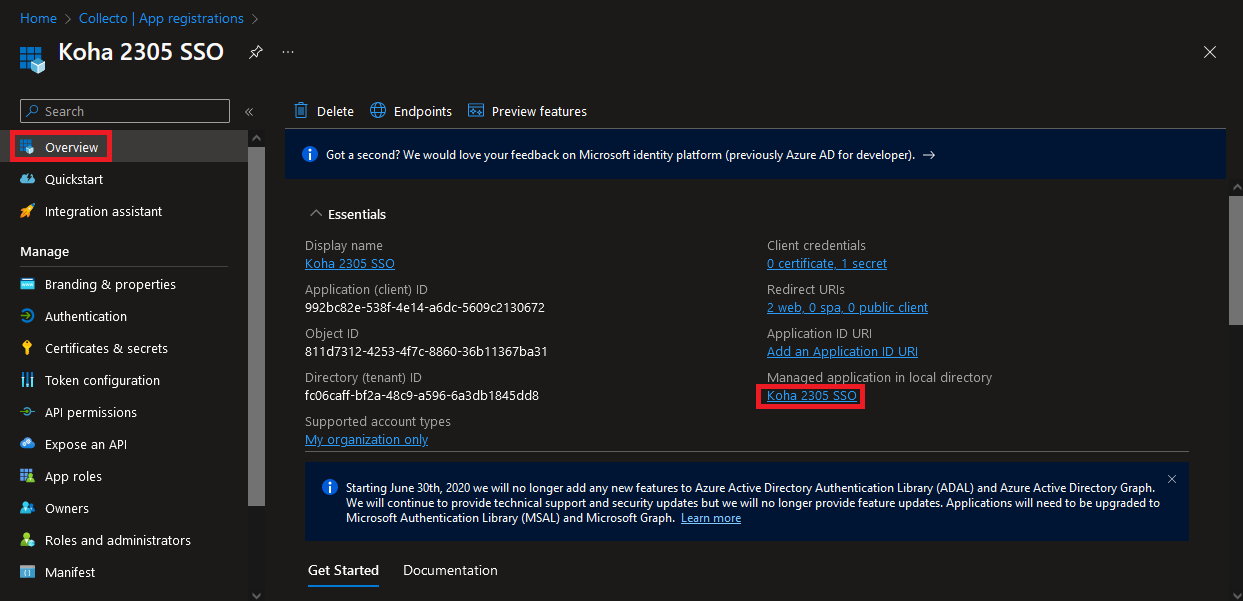This screenshot has width=1243, height=601.
Task: Open Managed application Koha 2305 SSO link
Action: (811, 396)
